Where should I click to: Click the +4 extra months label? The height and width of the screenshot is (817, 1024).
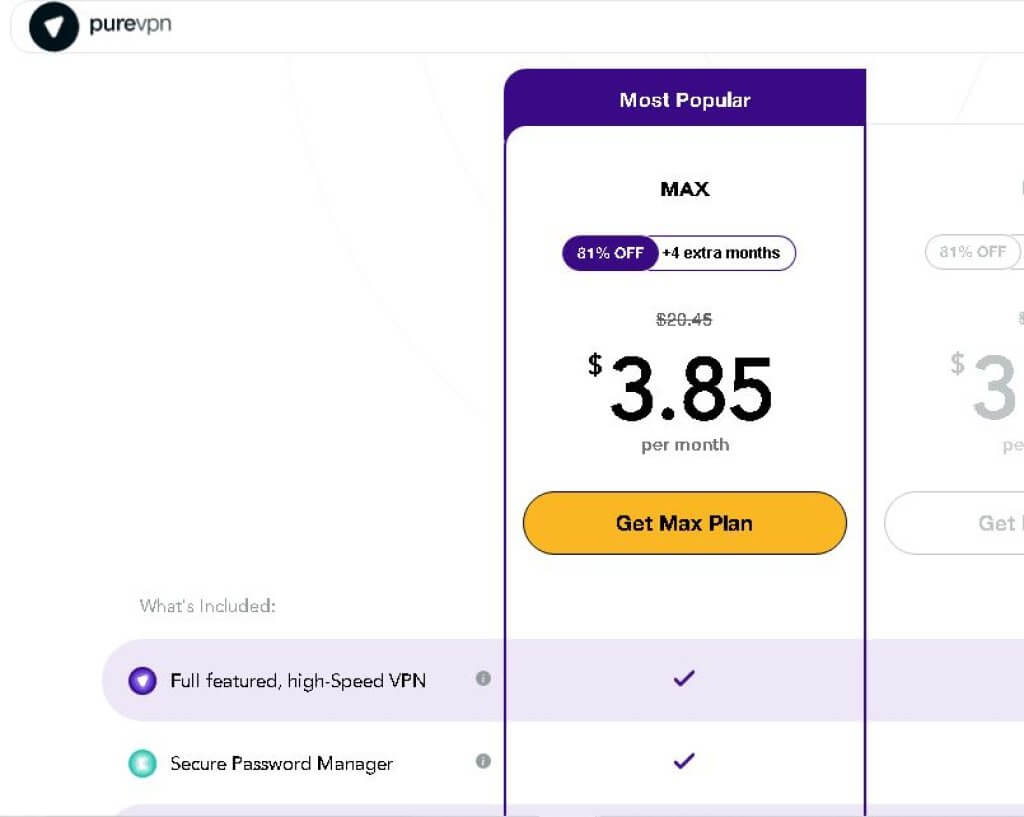(x=720, y=253)
